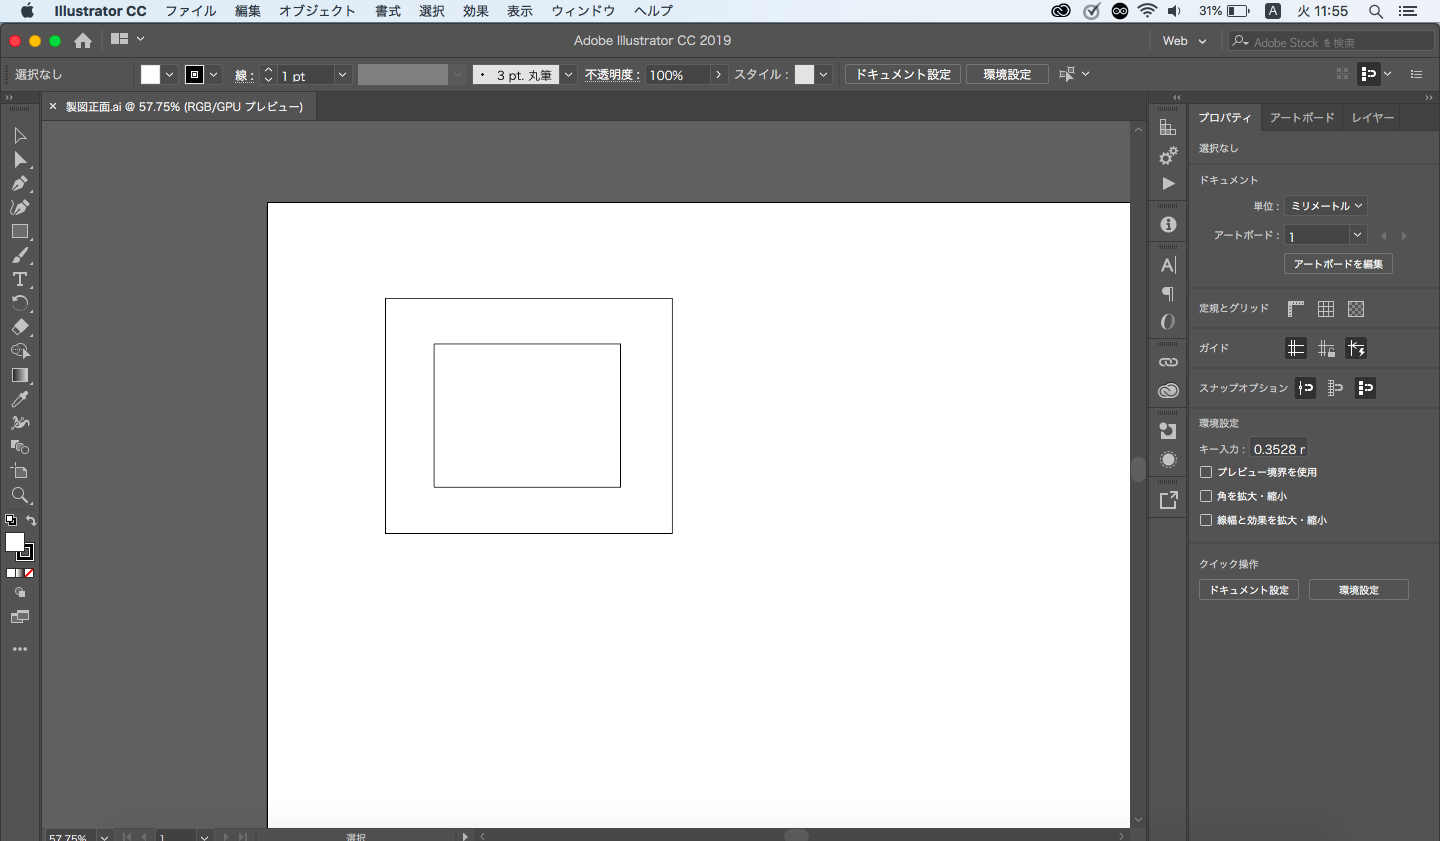Select the Direct Selection tool
The width and height of the screenshot is (1440, 841).
[x=20, y=160]
